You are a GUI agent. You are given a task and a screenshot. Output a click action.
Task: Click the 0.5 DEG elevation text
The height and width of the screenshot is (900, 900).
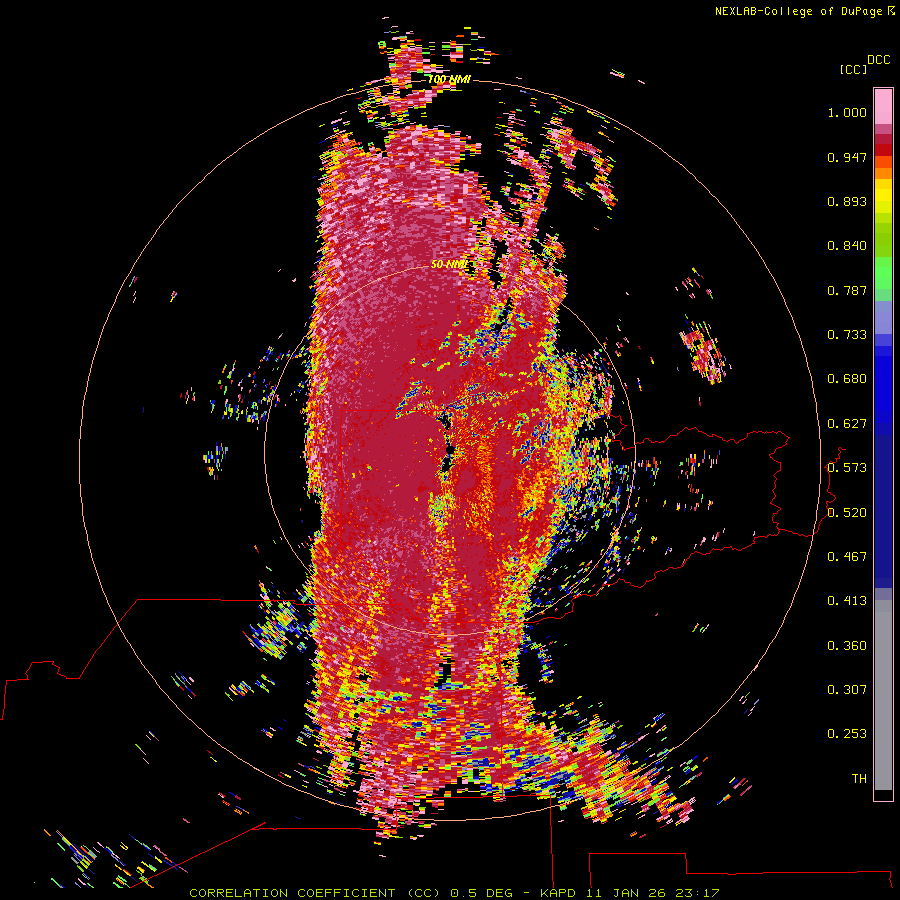tap(483, 893)
